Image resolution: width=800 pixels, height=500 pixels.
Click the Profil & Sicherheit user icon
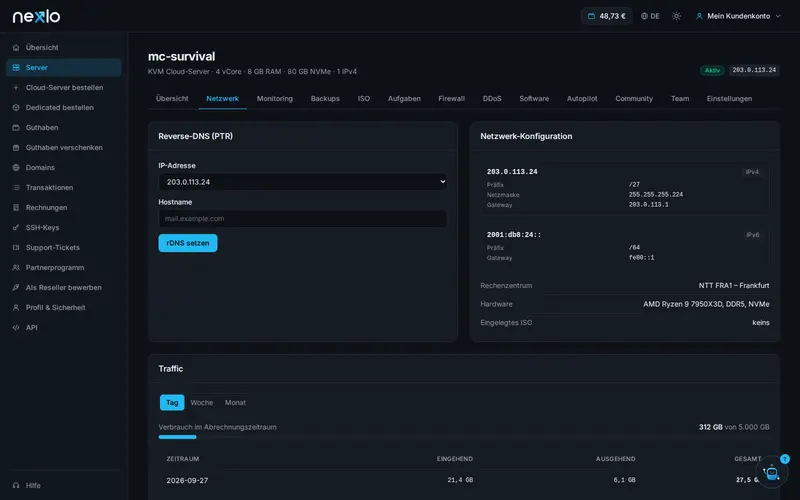(x=16, y=308)
